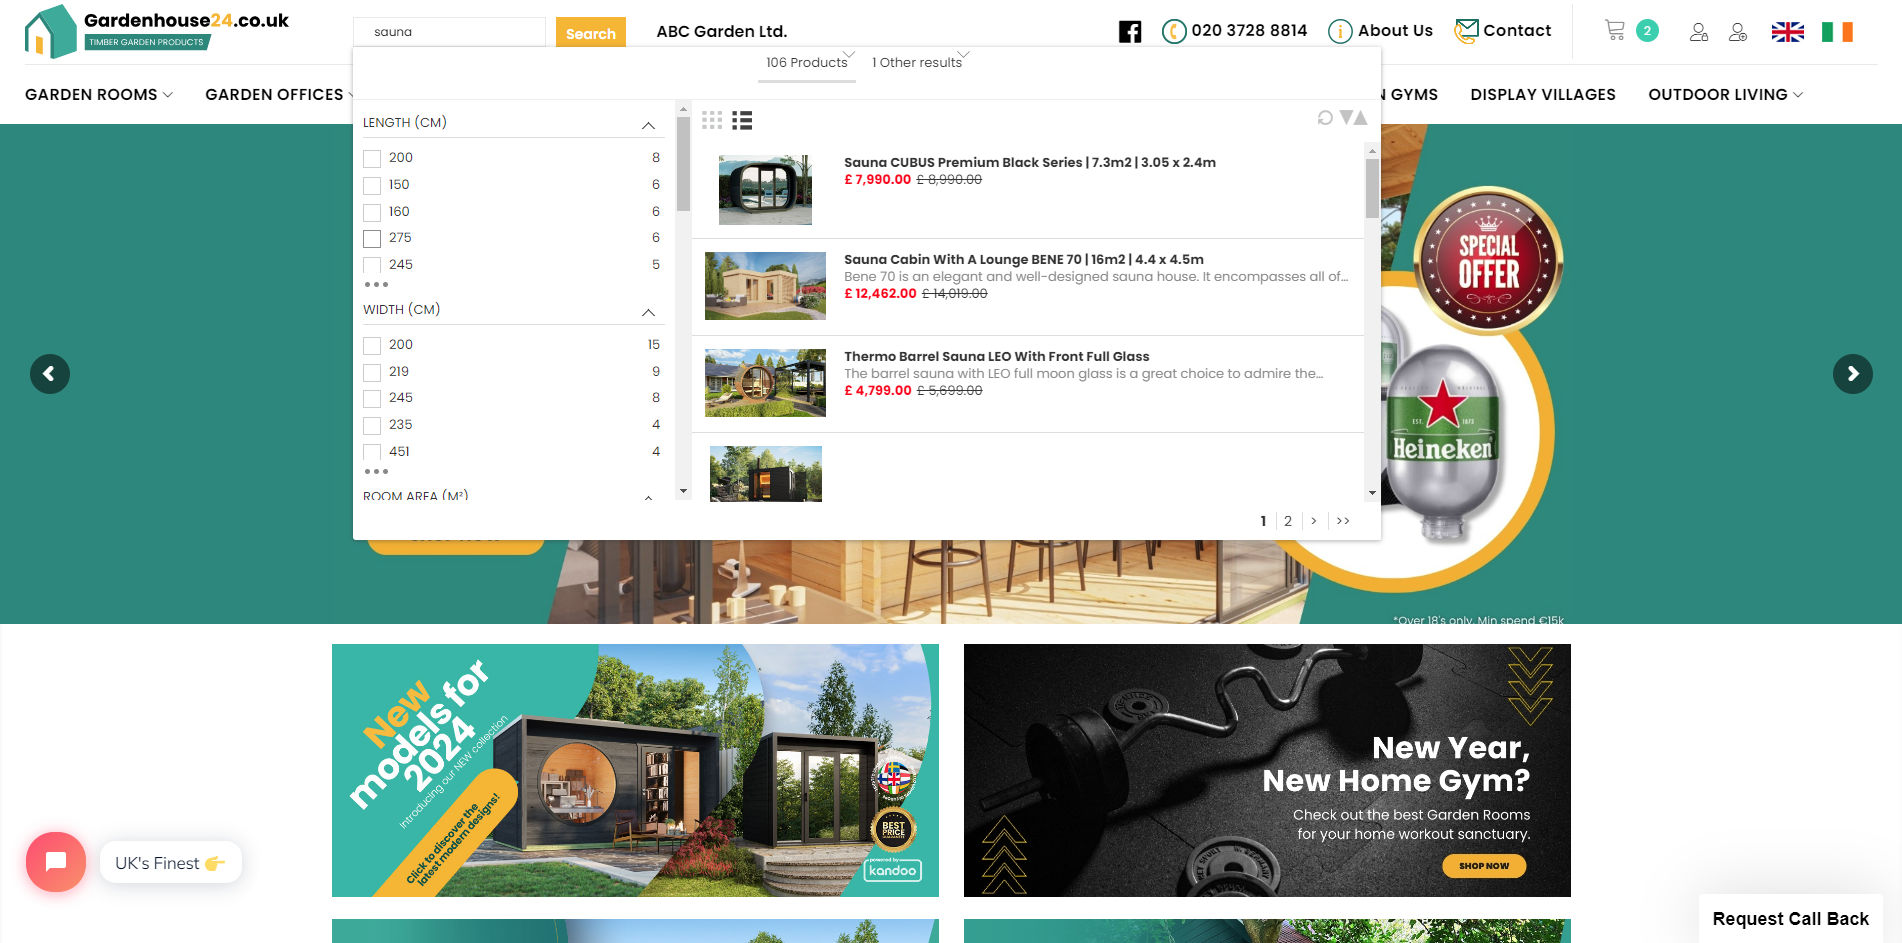Screen dimensions: 1902x943
Task: Click the reset filters refresh icon
Action: [1325, 118]
